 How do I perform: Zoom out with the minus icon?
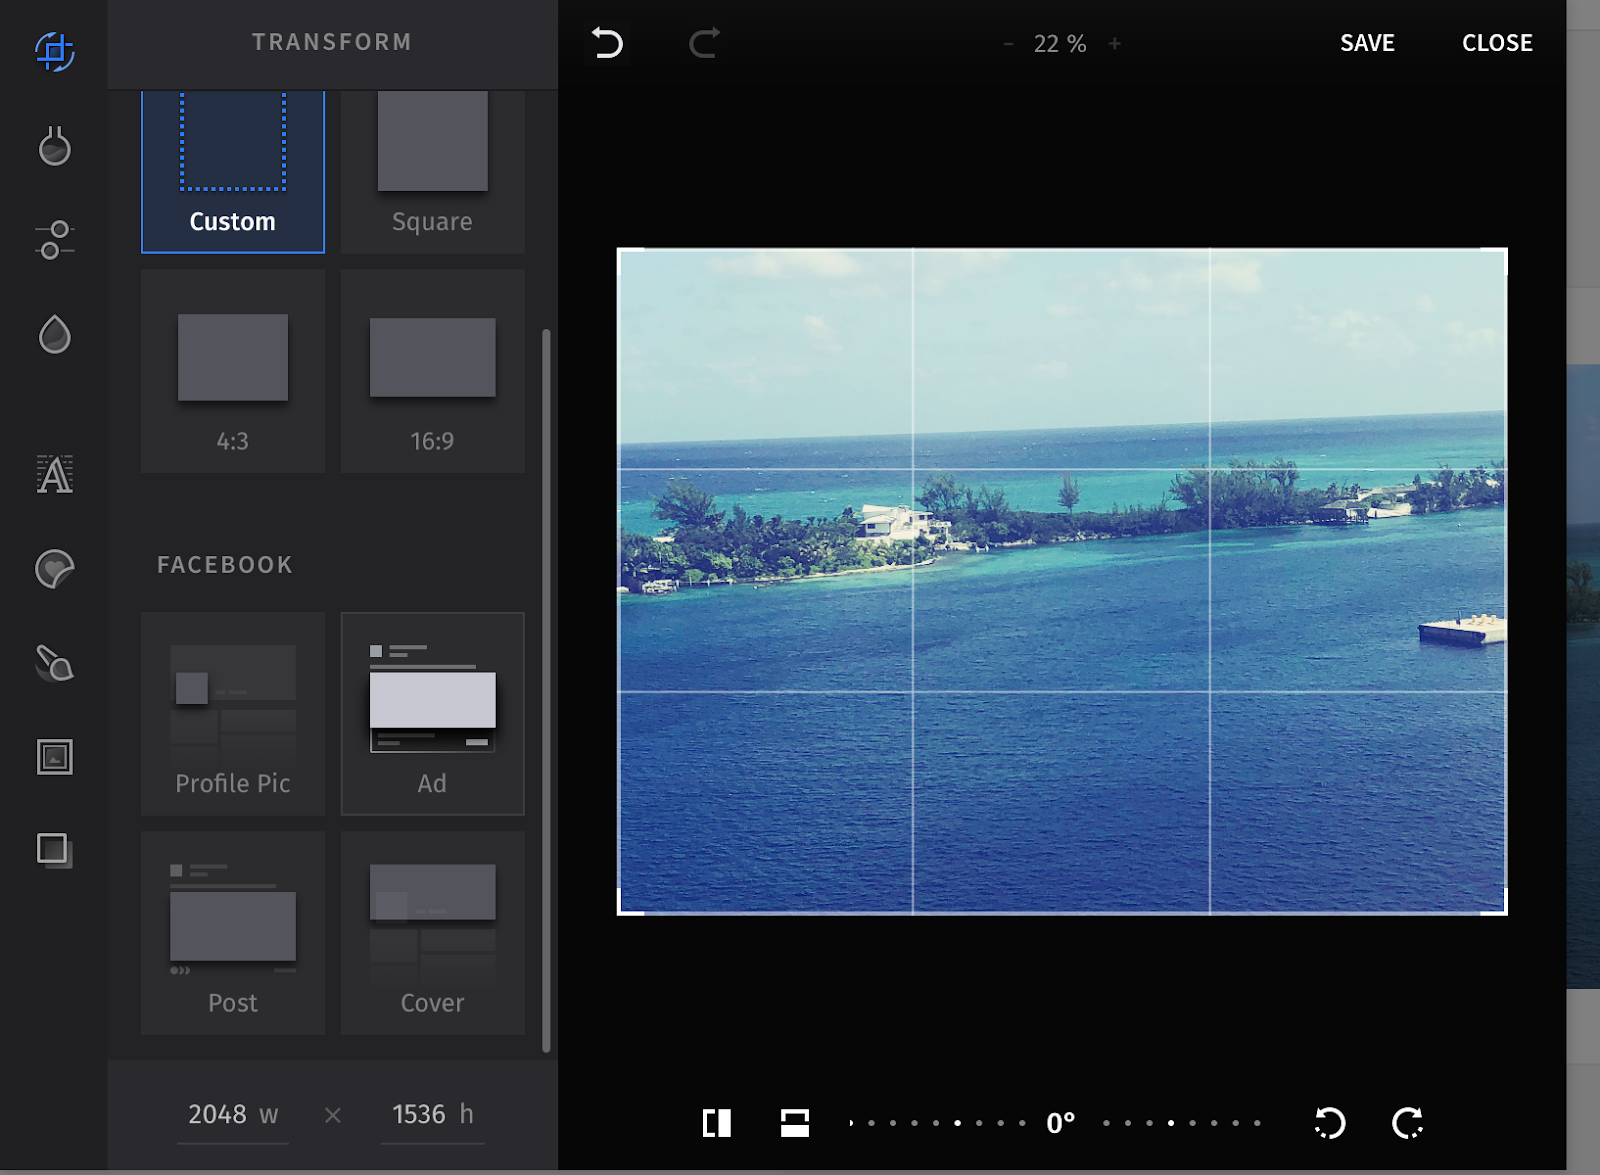point(1008,44)
